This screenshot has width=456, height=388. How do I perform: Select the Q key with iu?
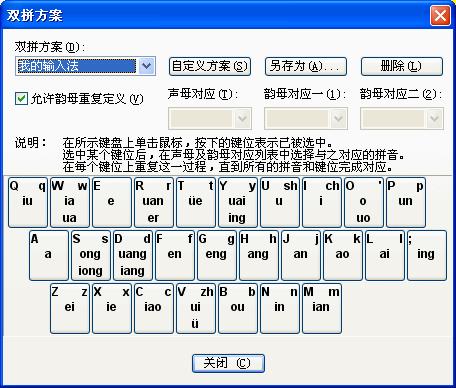click(x=28, y=202)
